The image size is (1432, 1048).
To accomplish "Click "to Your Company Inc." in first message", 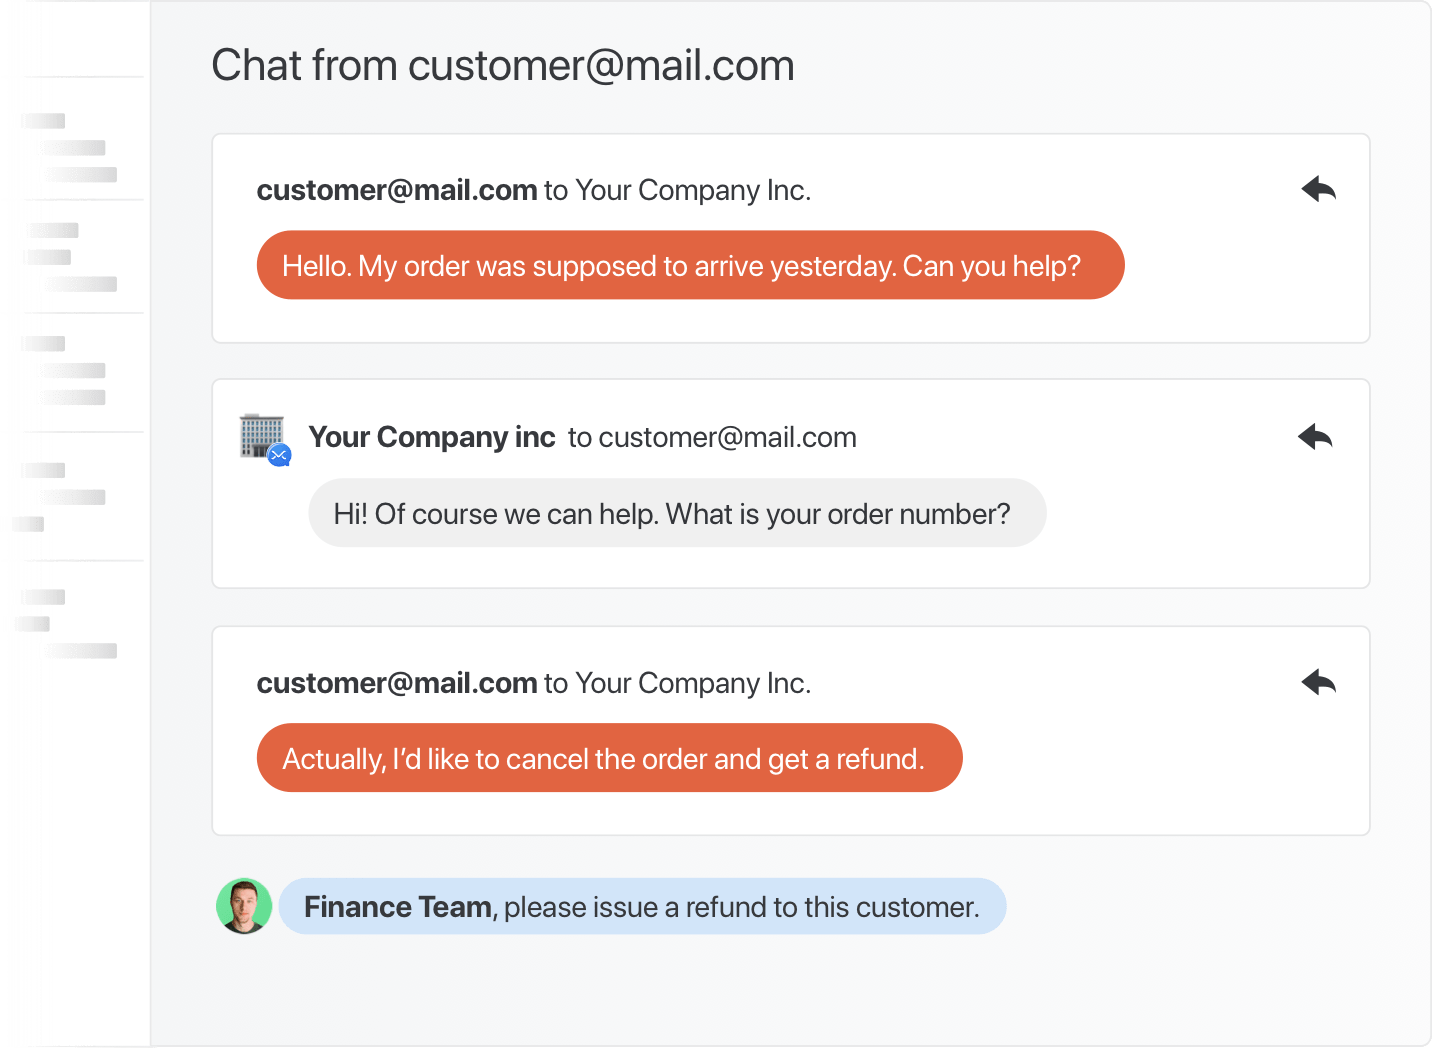I will 677,190.
